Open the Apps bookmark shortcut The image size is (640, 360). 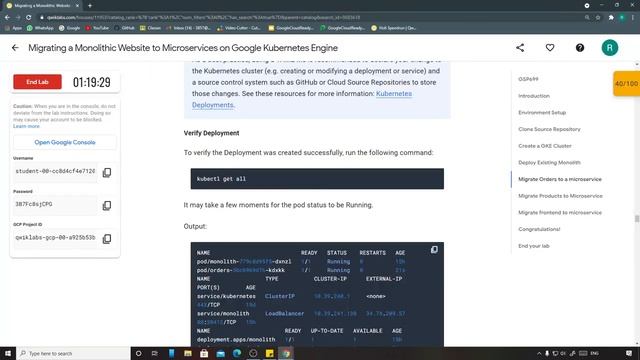13,28
